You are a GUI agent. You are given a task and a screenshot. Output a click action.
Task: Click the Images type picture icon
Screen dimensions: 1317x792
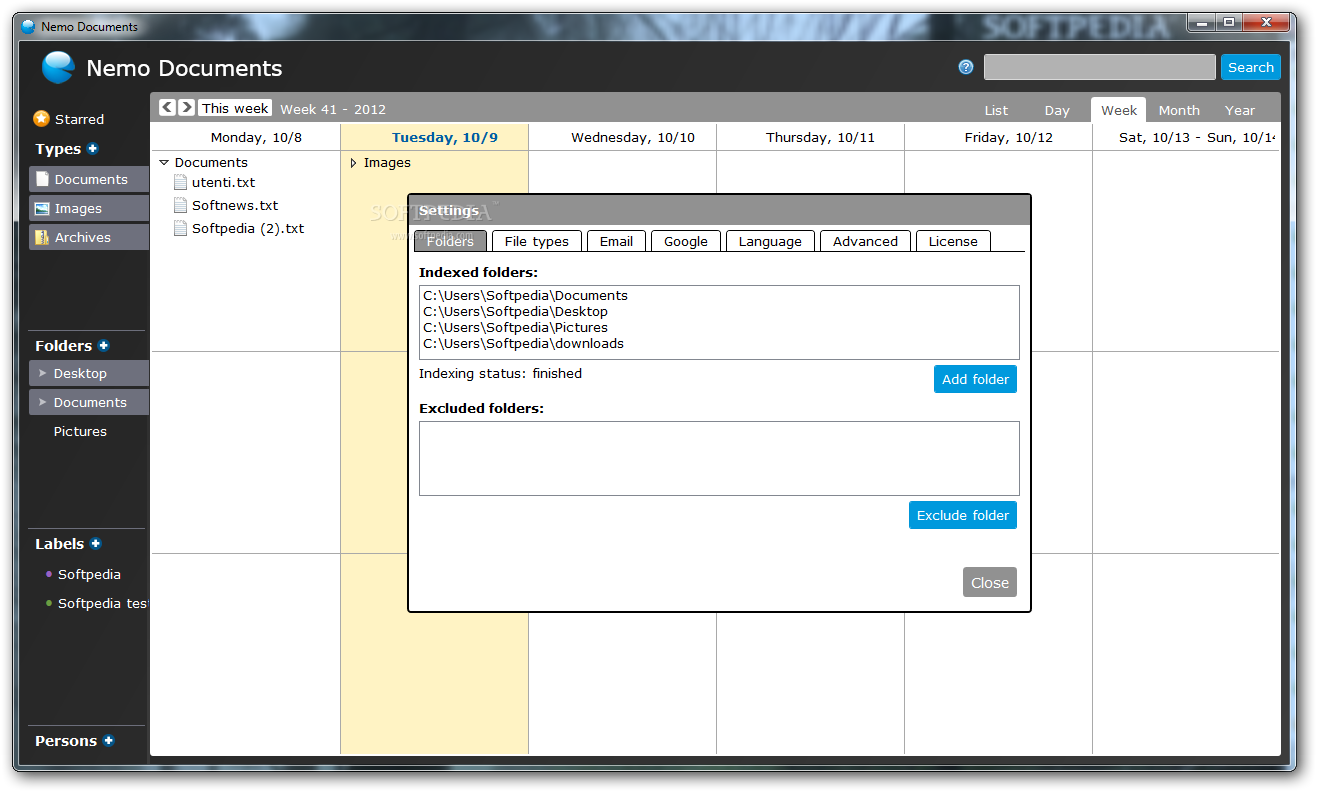(41, 208)
